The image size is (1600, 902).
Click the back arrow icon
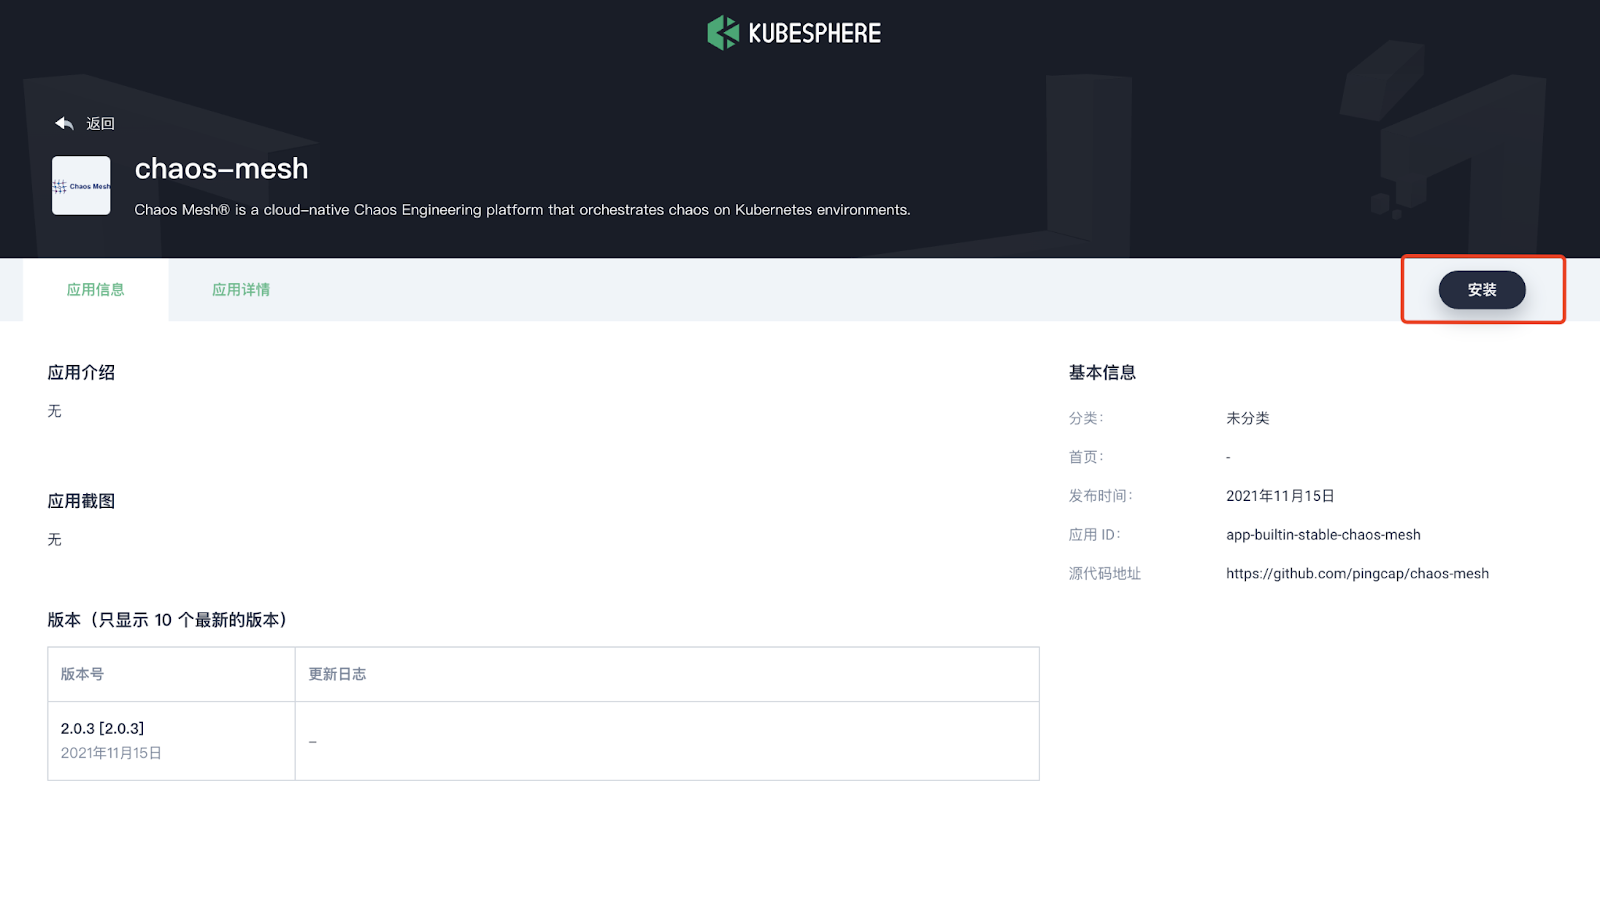[x=65, y=123]
